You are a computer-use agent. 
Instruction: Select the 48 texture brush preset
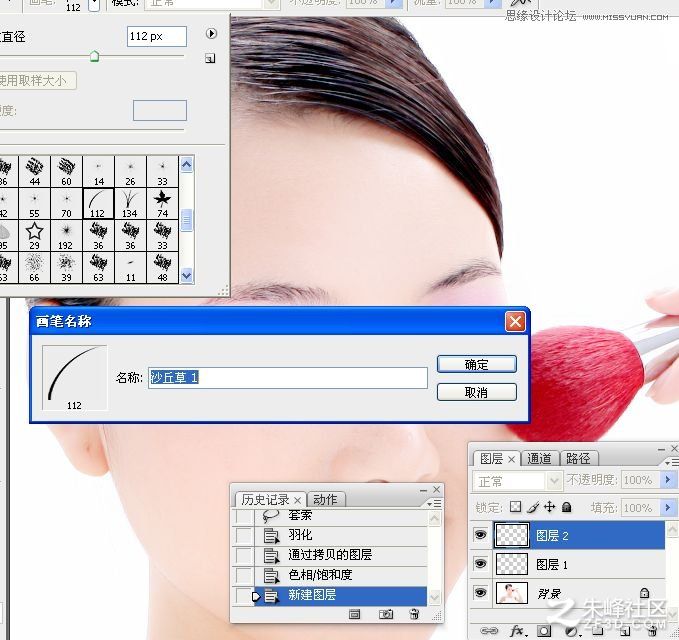tap(162, 268)
